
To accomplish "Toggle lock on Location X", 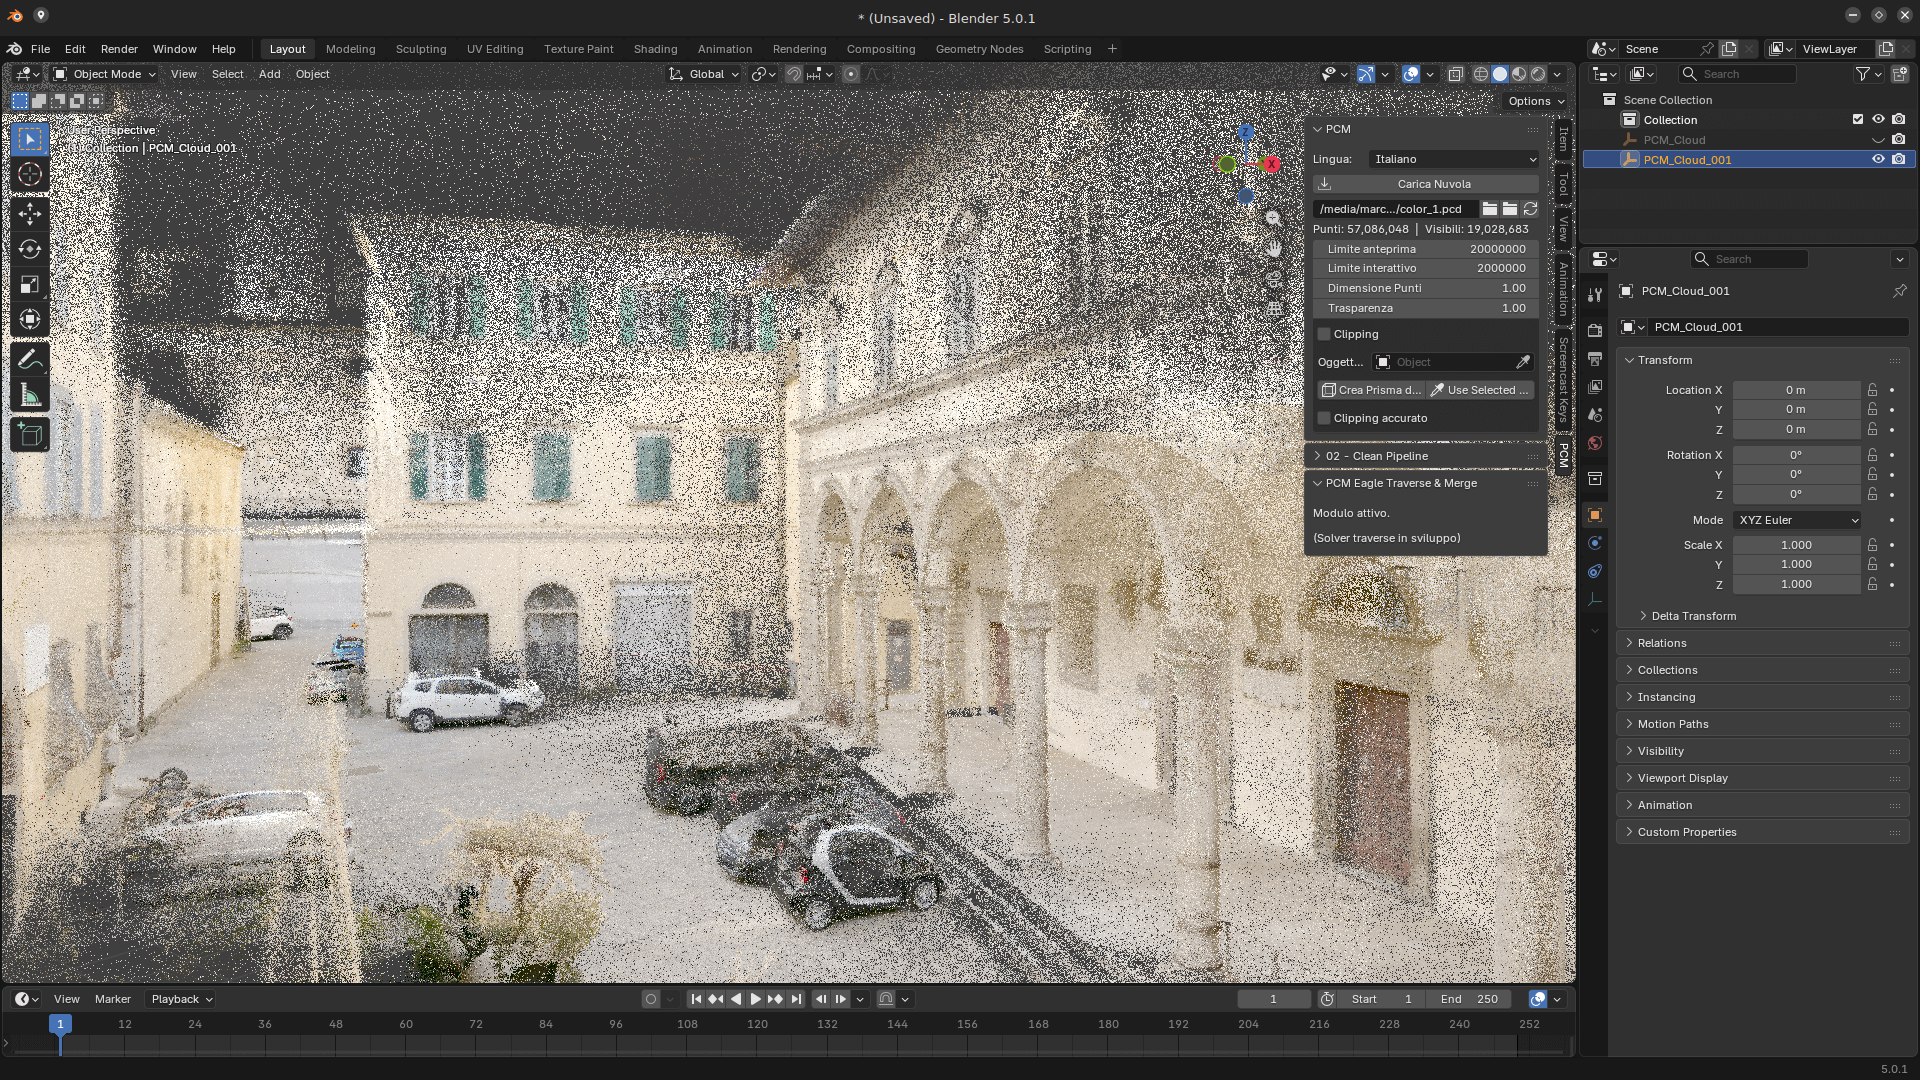I will (x=1872, y=390).
